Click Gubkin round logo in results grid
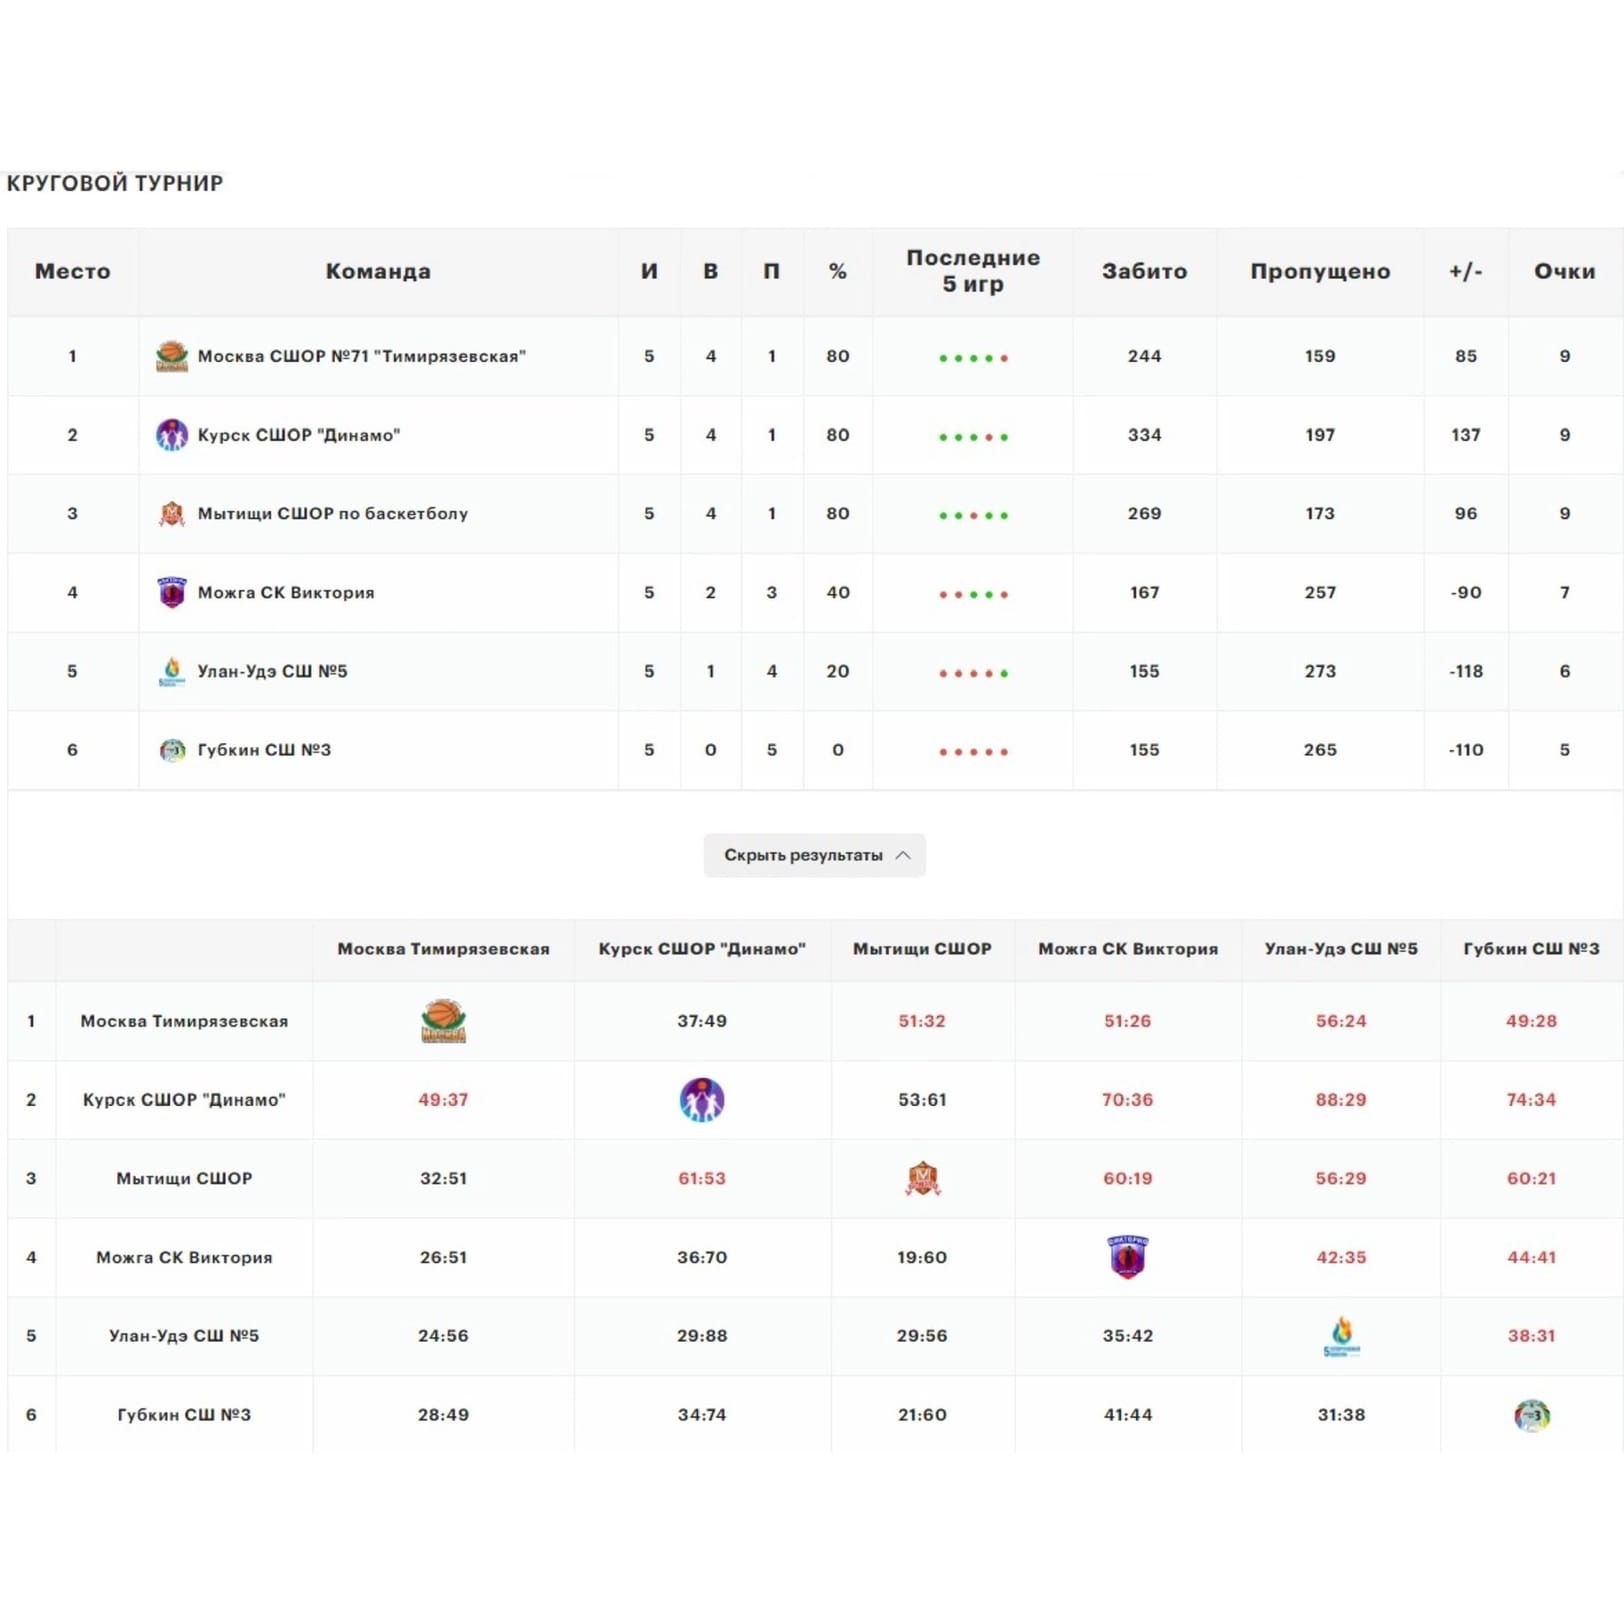The height and width of the screenshot is (1624, 1624). click(1531, 1415)
